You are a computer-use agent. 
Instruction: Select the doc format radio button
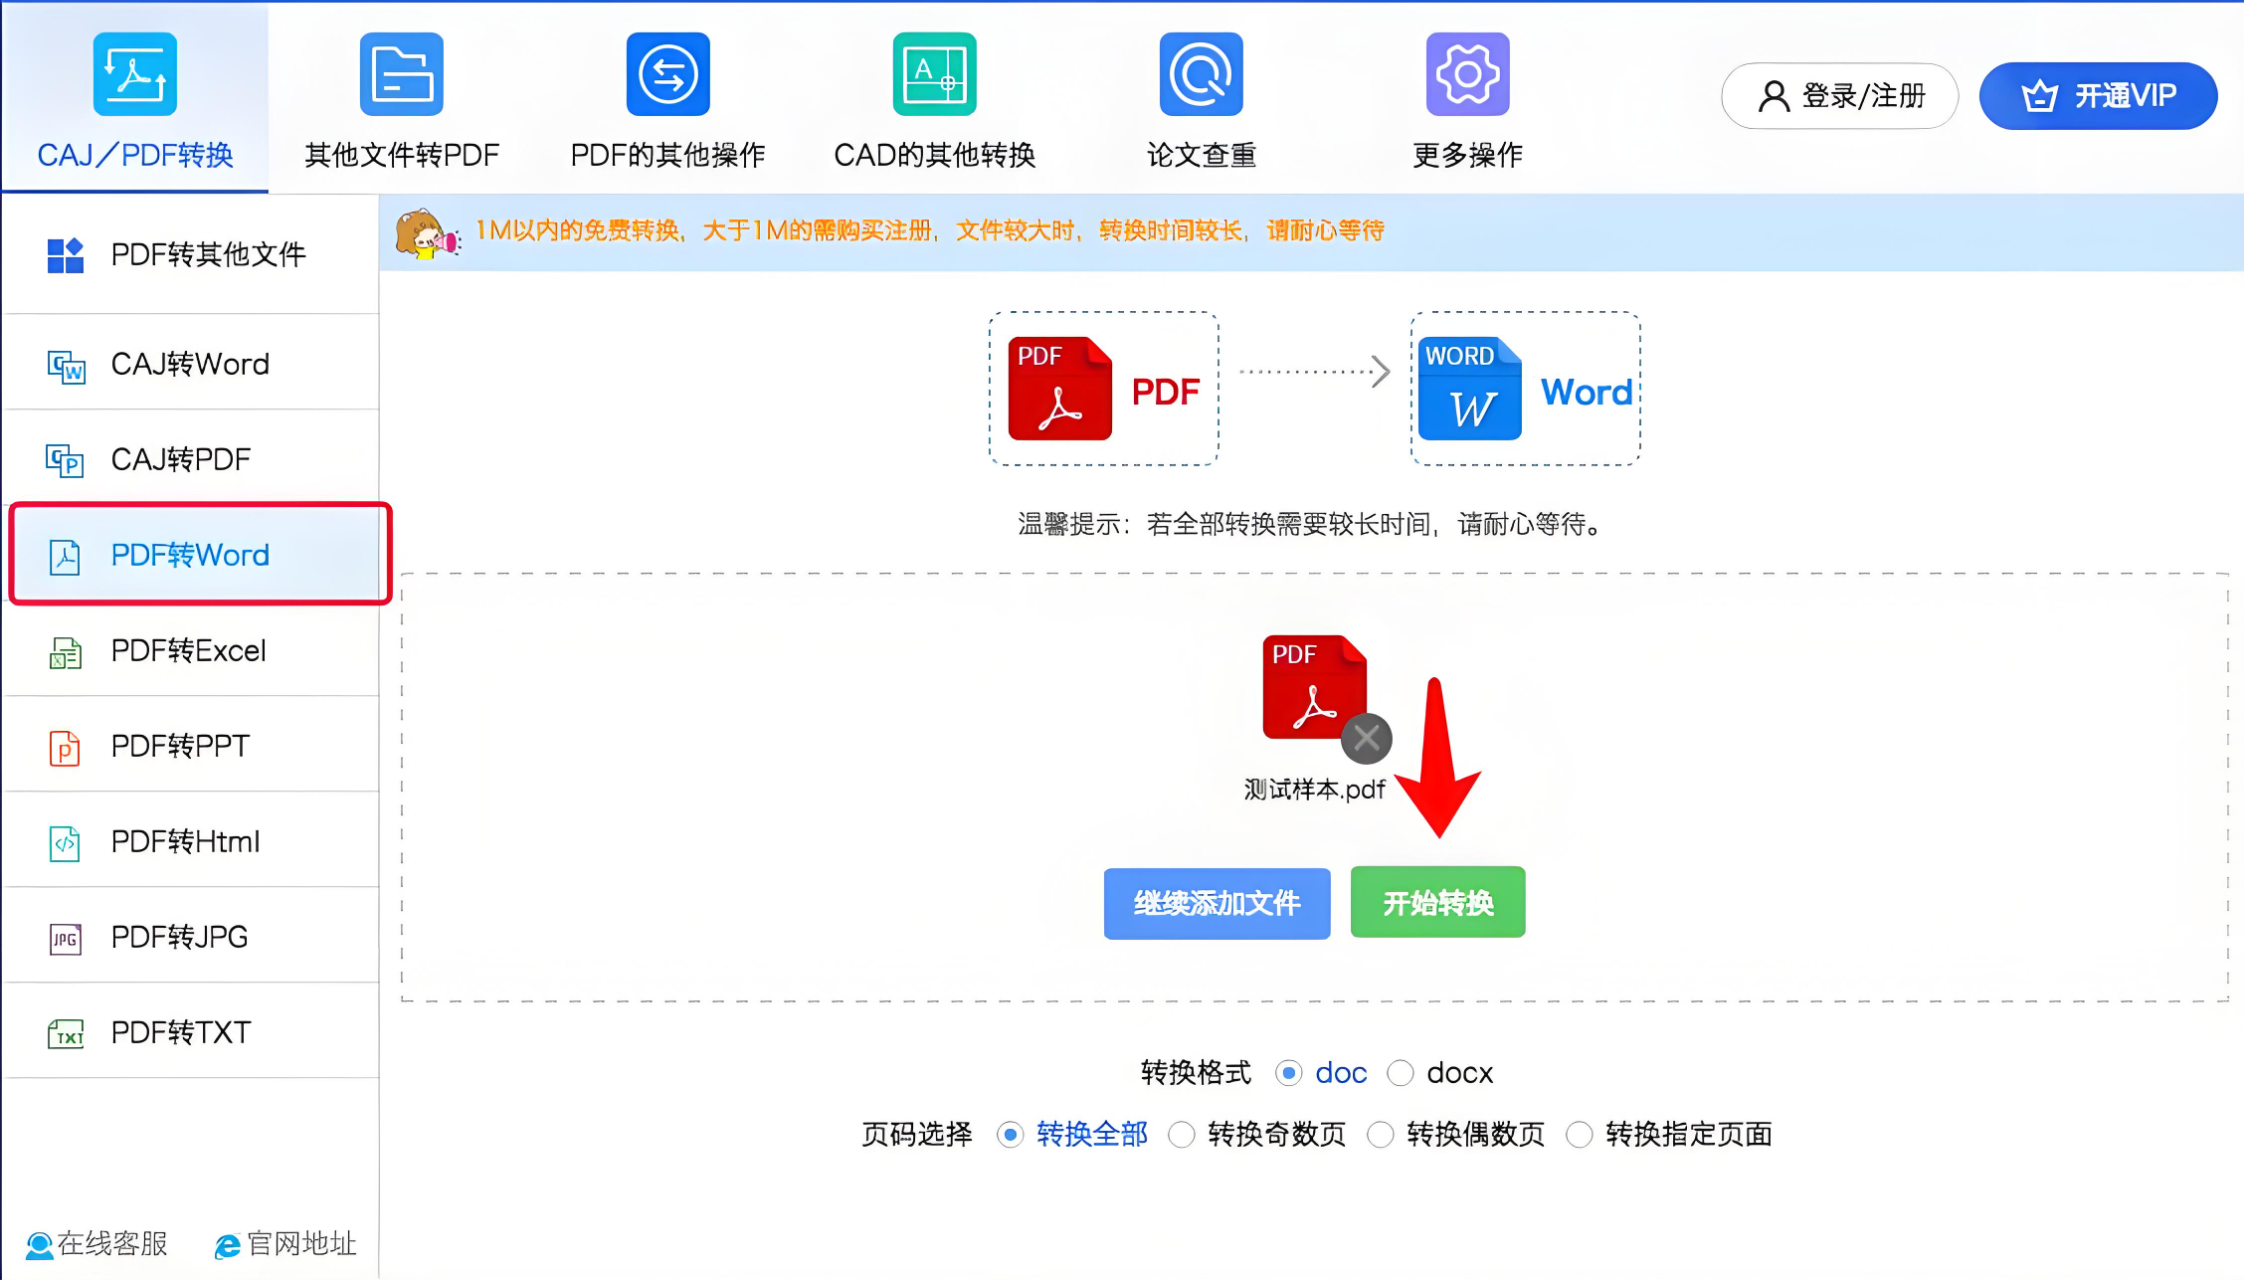(x=1289, y=1073)
